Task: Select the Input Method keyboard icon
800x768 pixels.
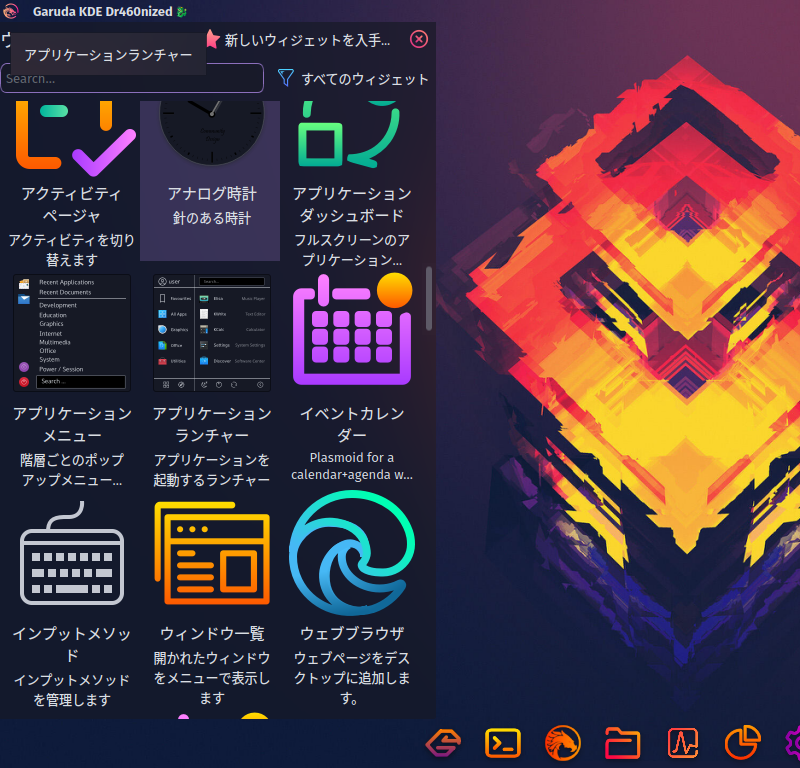Action: click(x=72, y=553)
